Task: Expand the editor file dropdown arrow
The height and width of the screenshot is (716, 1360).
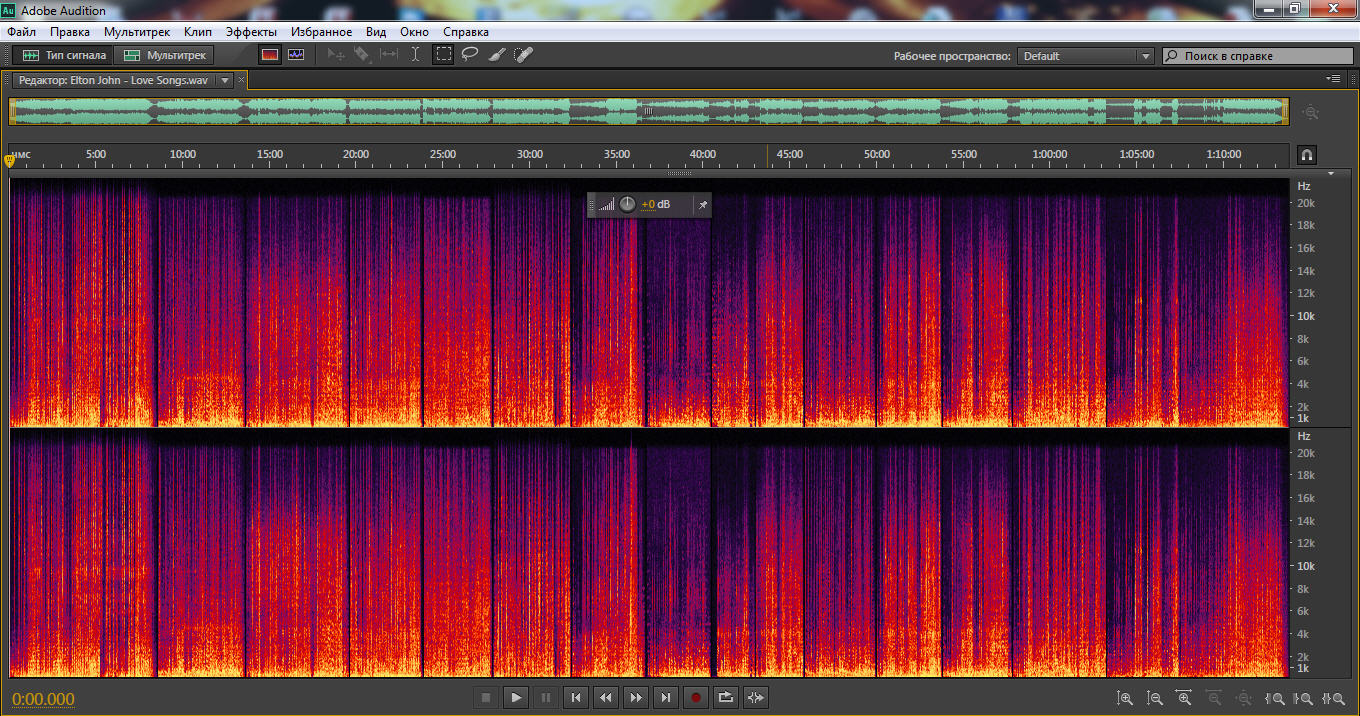Action: pos(224,80)
